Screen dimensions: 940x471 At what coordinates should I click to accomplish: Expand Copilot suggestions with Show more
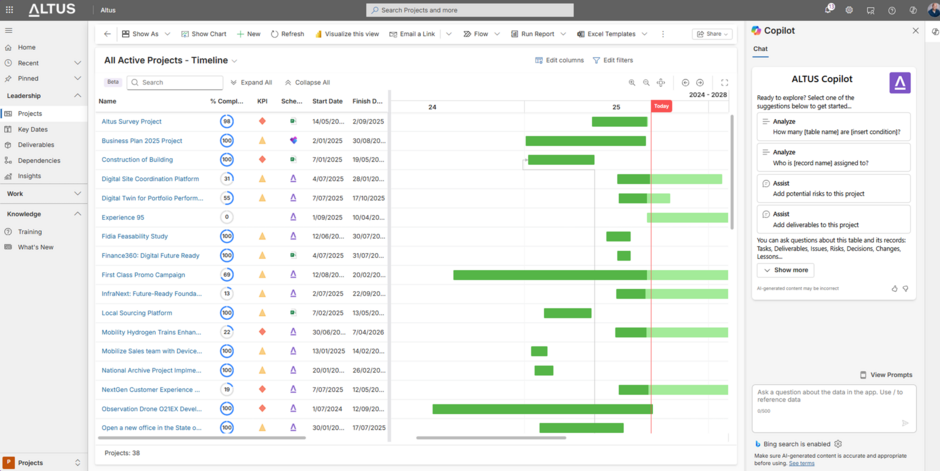pyautogui.click(x=785, y=270)
